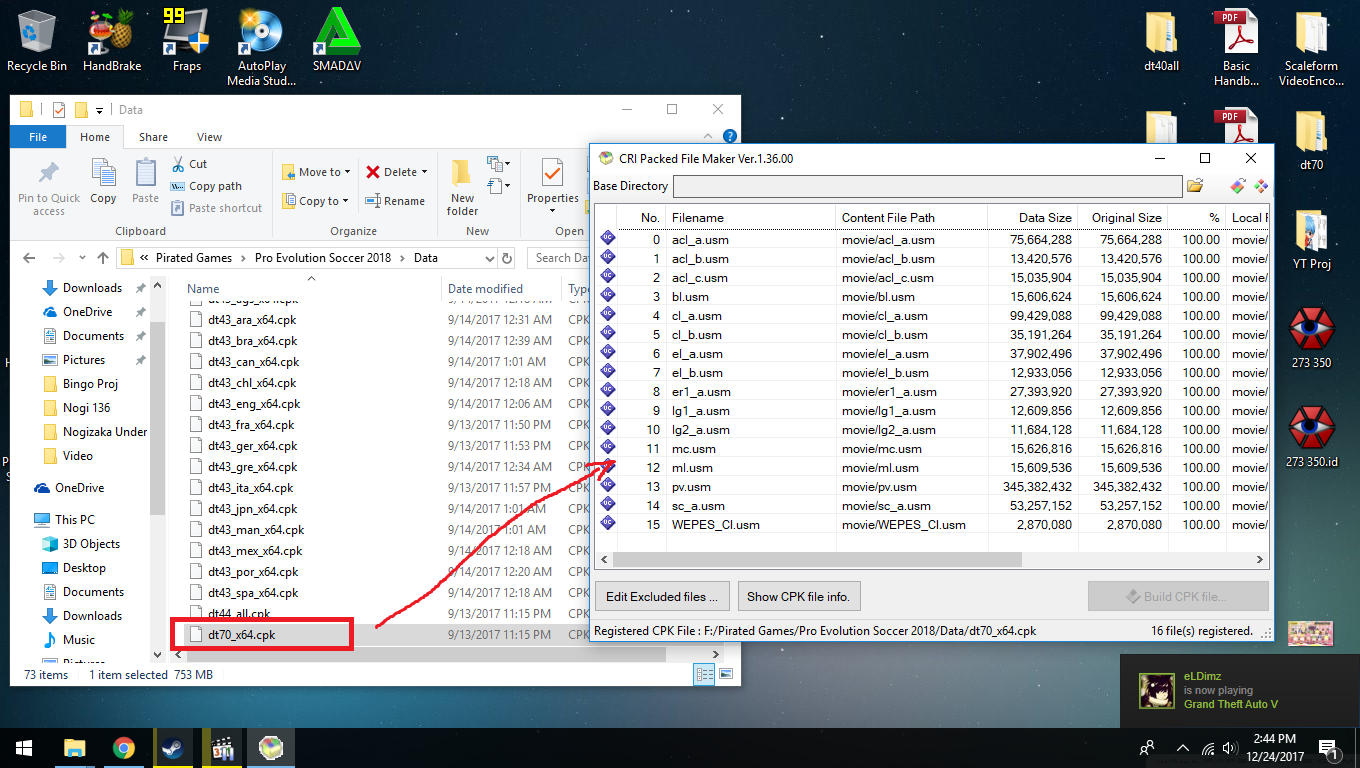
Task: Sort CPK list by Filename column
Action: pyautogui.click(x=750, y=217)
